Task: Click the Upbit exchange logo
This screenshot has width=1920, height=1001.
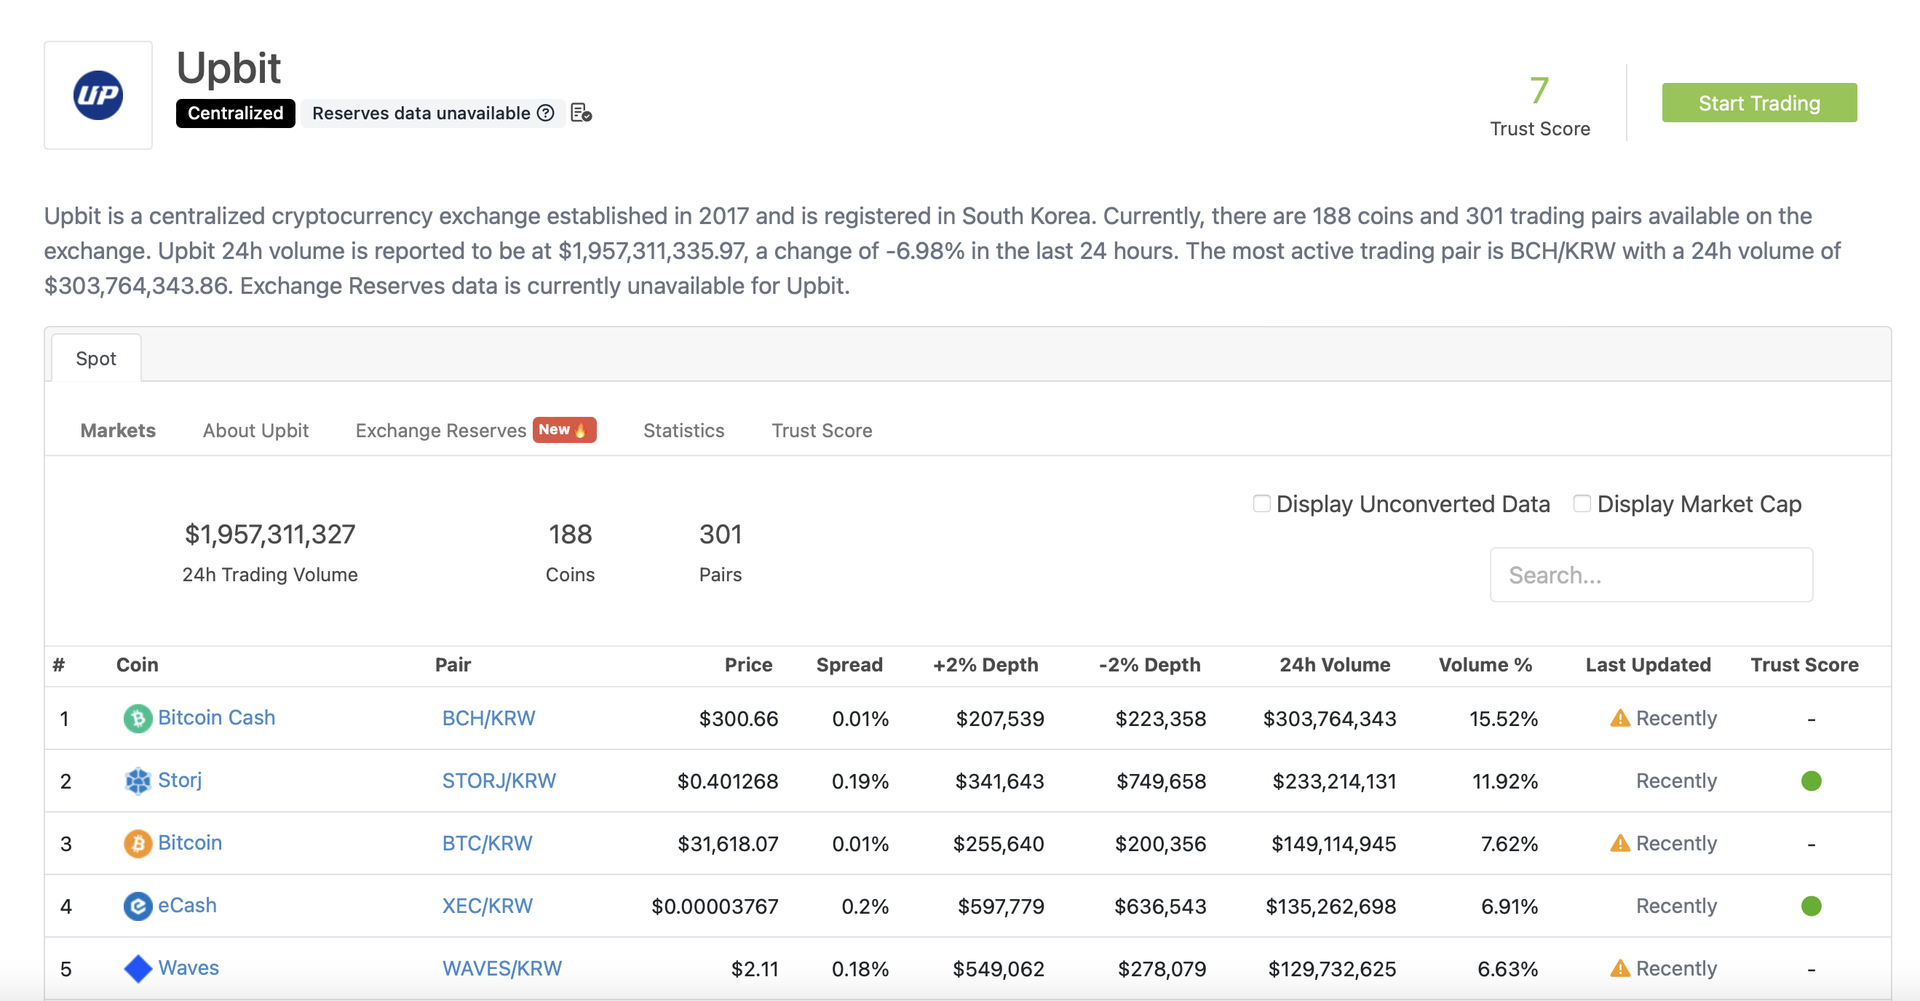Action: [x=98, y=95]
